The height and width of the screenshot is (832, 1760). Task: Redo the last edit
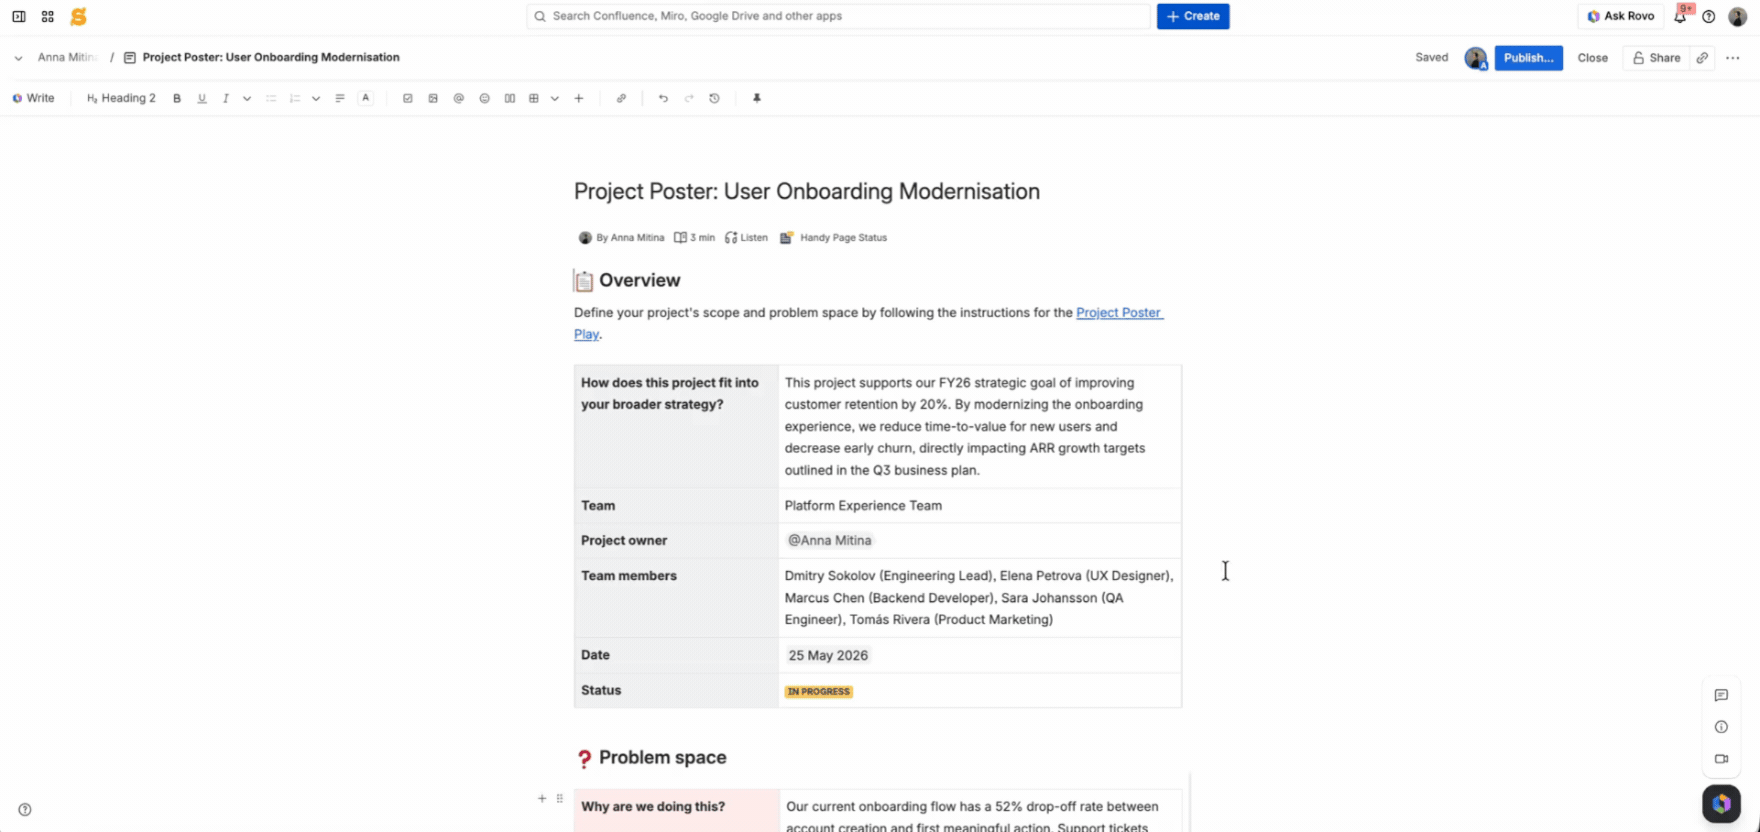[x=689, y=98]
